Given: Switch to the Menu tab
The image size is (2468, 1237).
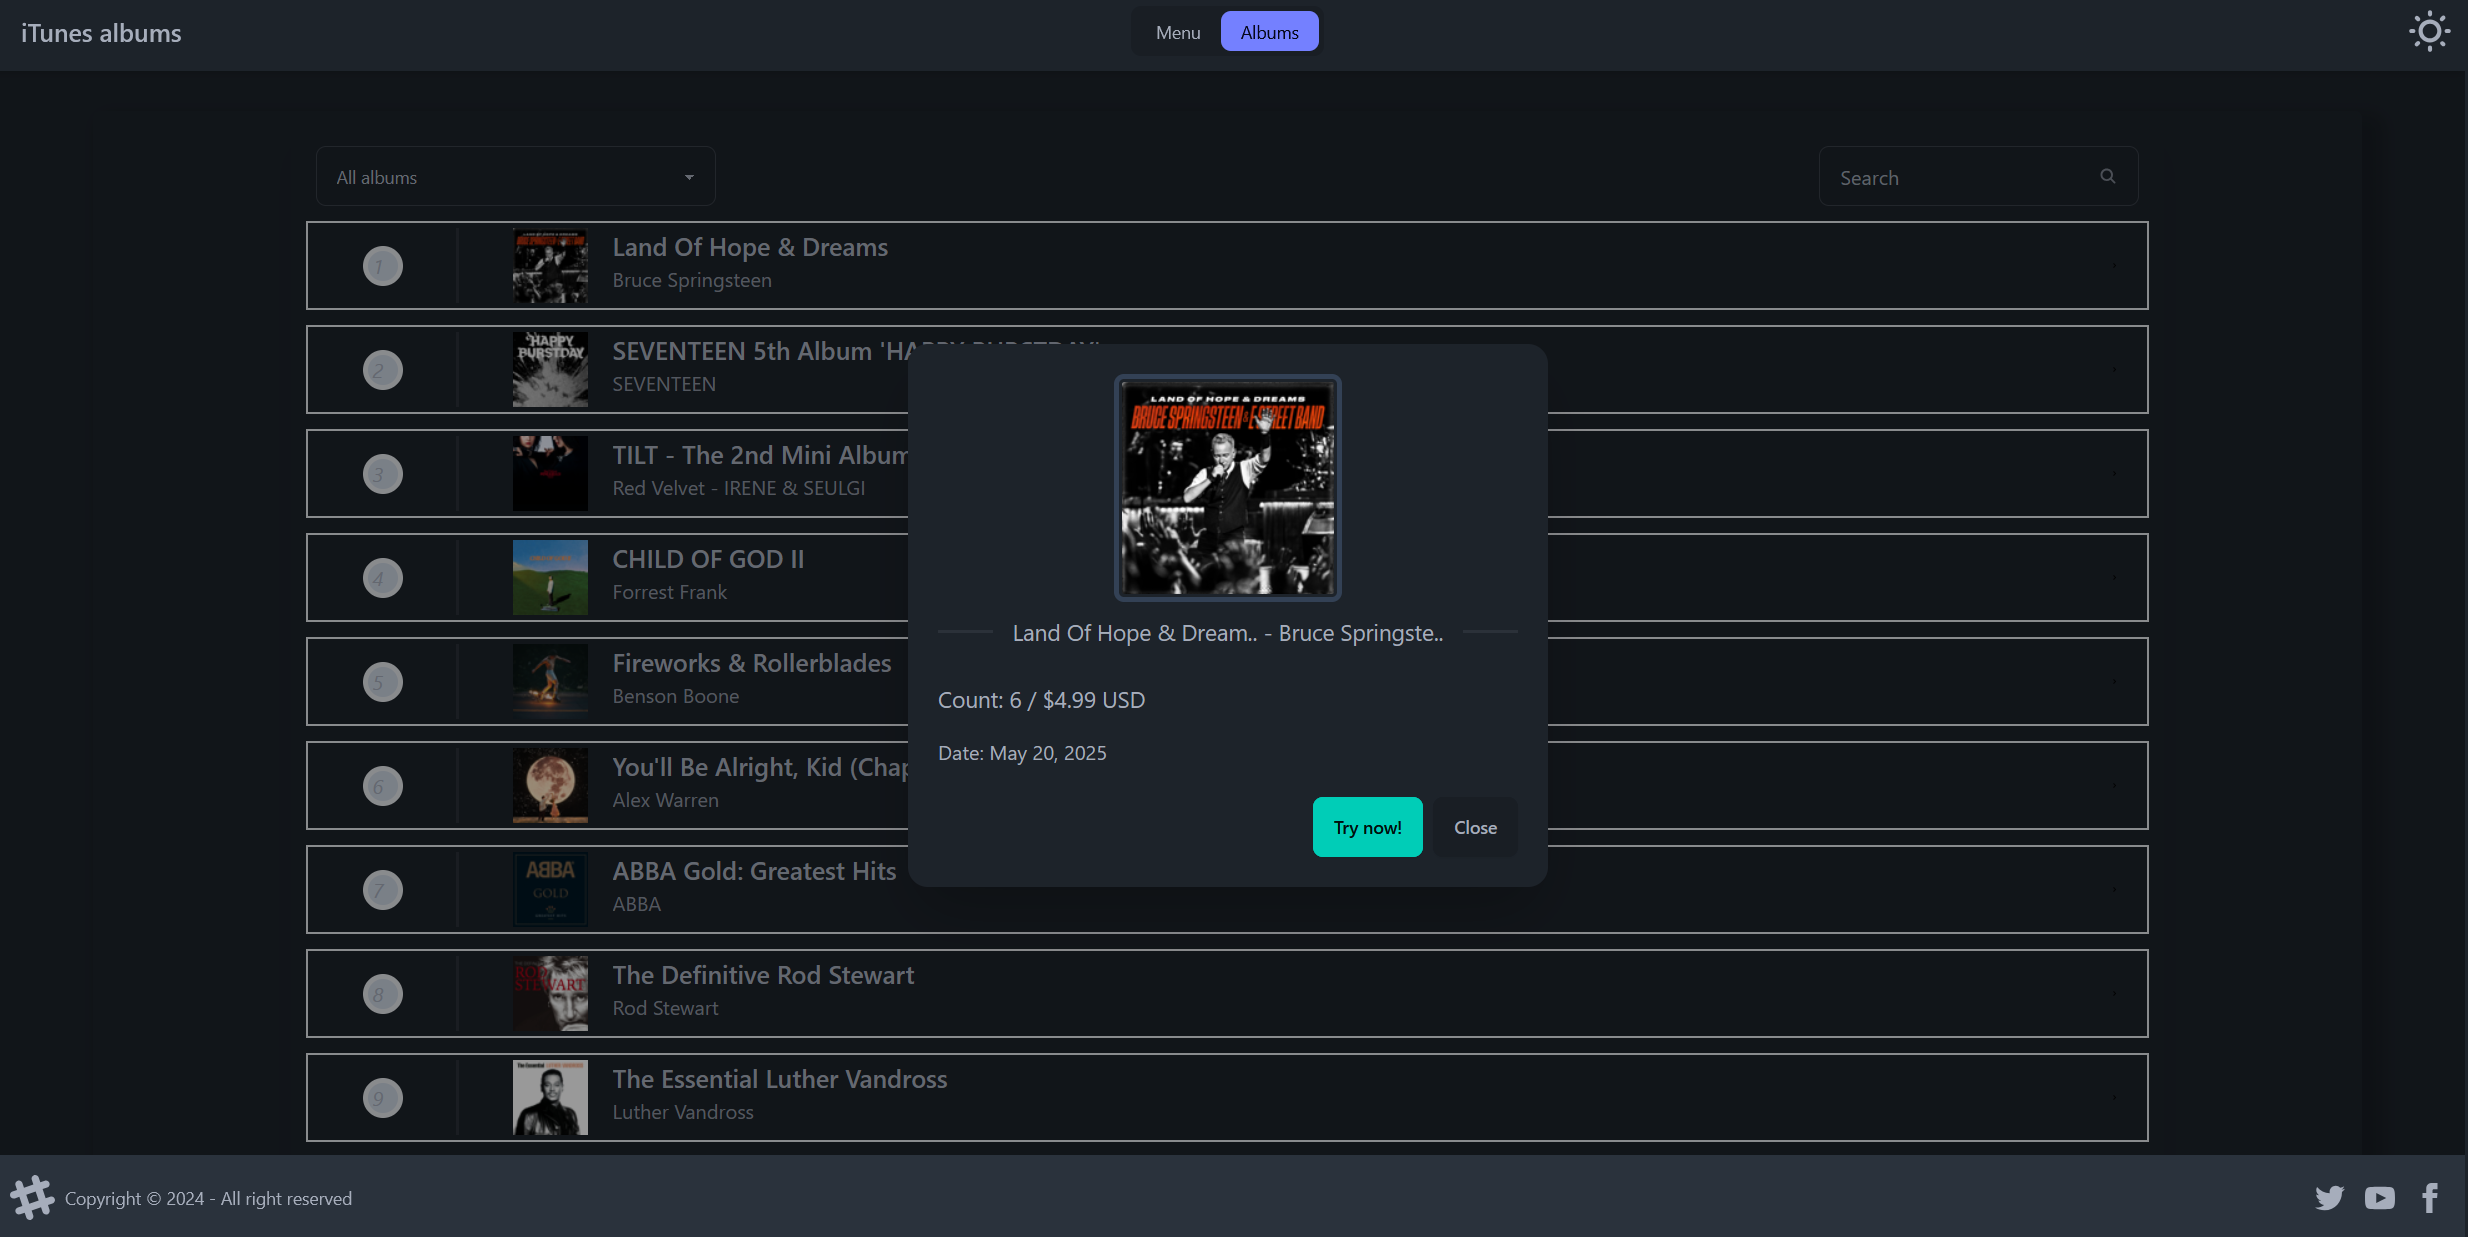Looking at the screenshot, I should (x=1178, y=32).
